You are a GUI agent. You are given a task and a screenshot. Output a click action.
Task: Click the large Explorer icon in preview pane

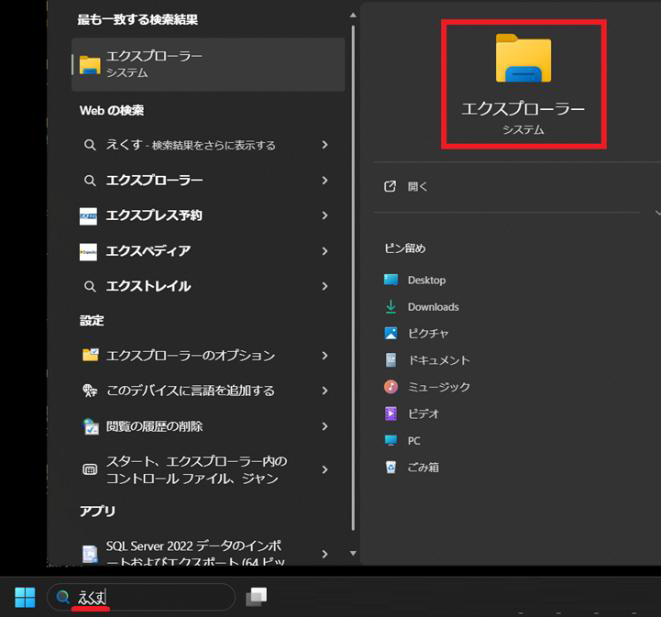(x=523, y=58)
